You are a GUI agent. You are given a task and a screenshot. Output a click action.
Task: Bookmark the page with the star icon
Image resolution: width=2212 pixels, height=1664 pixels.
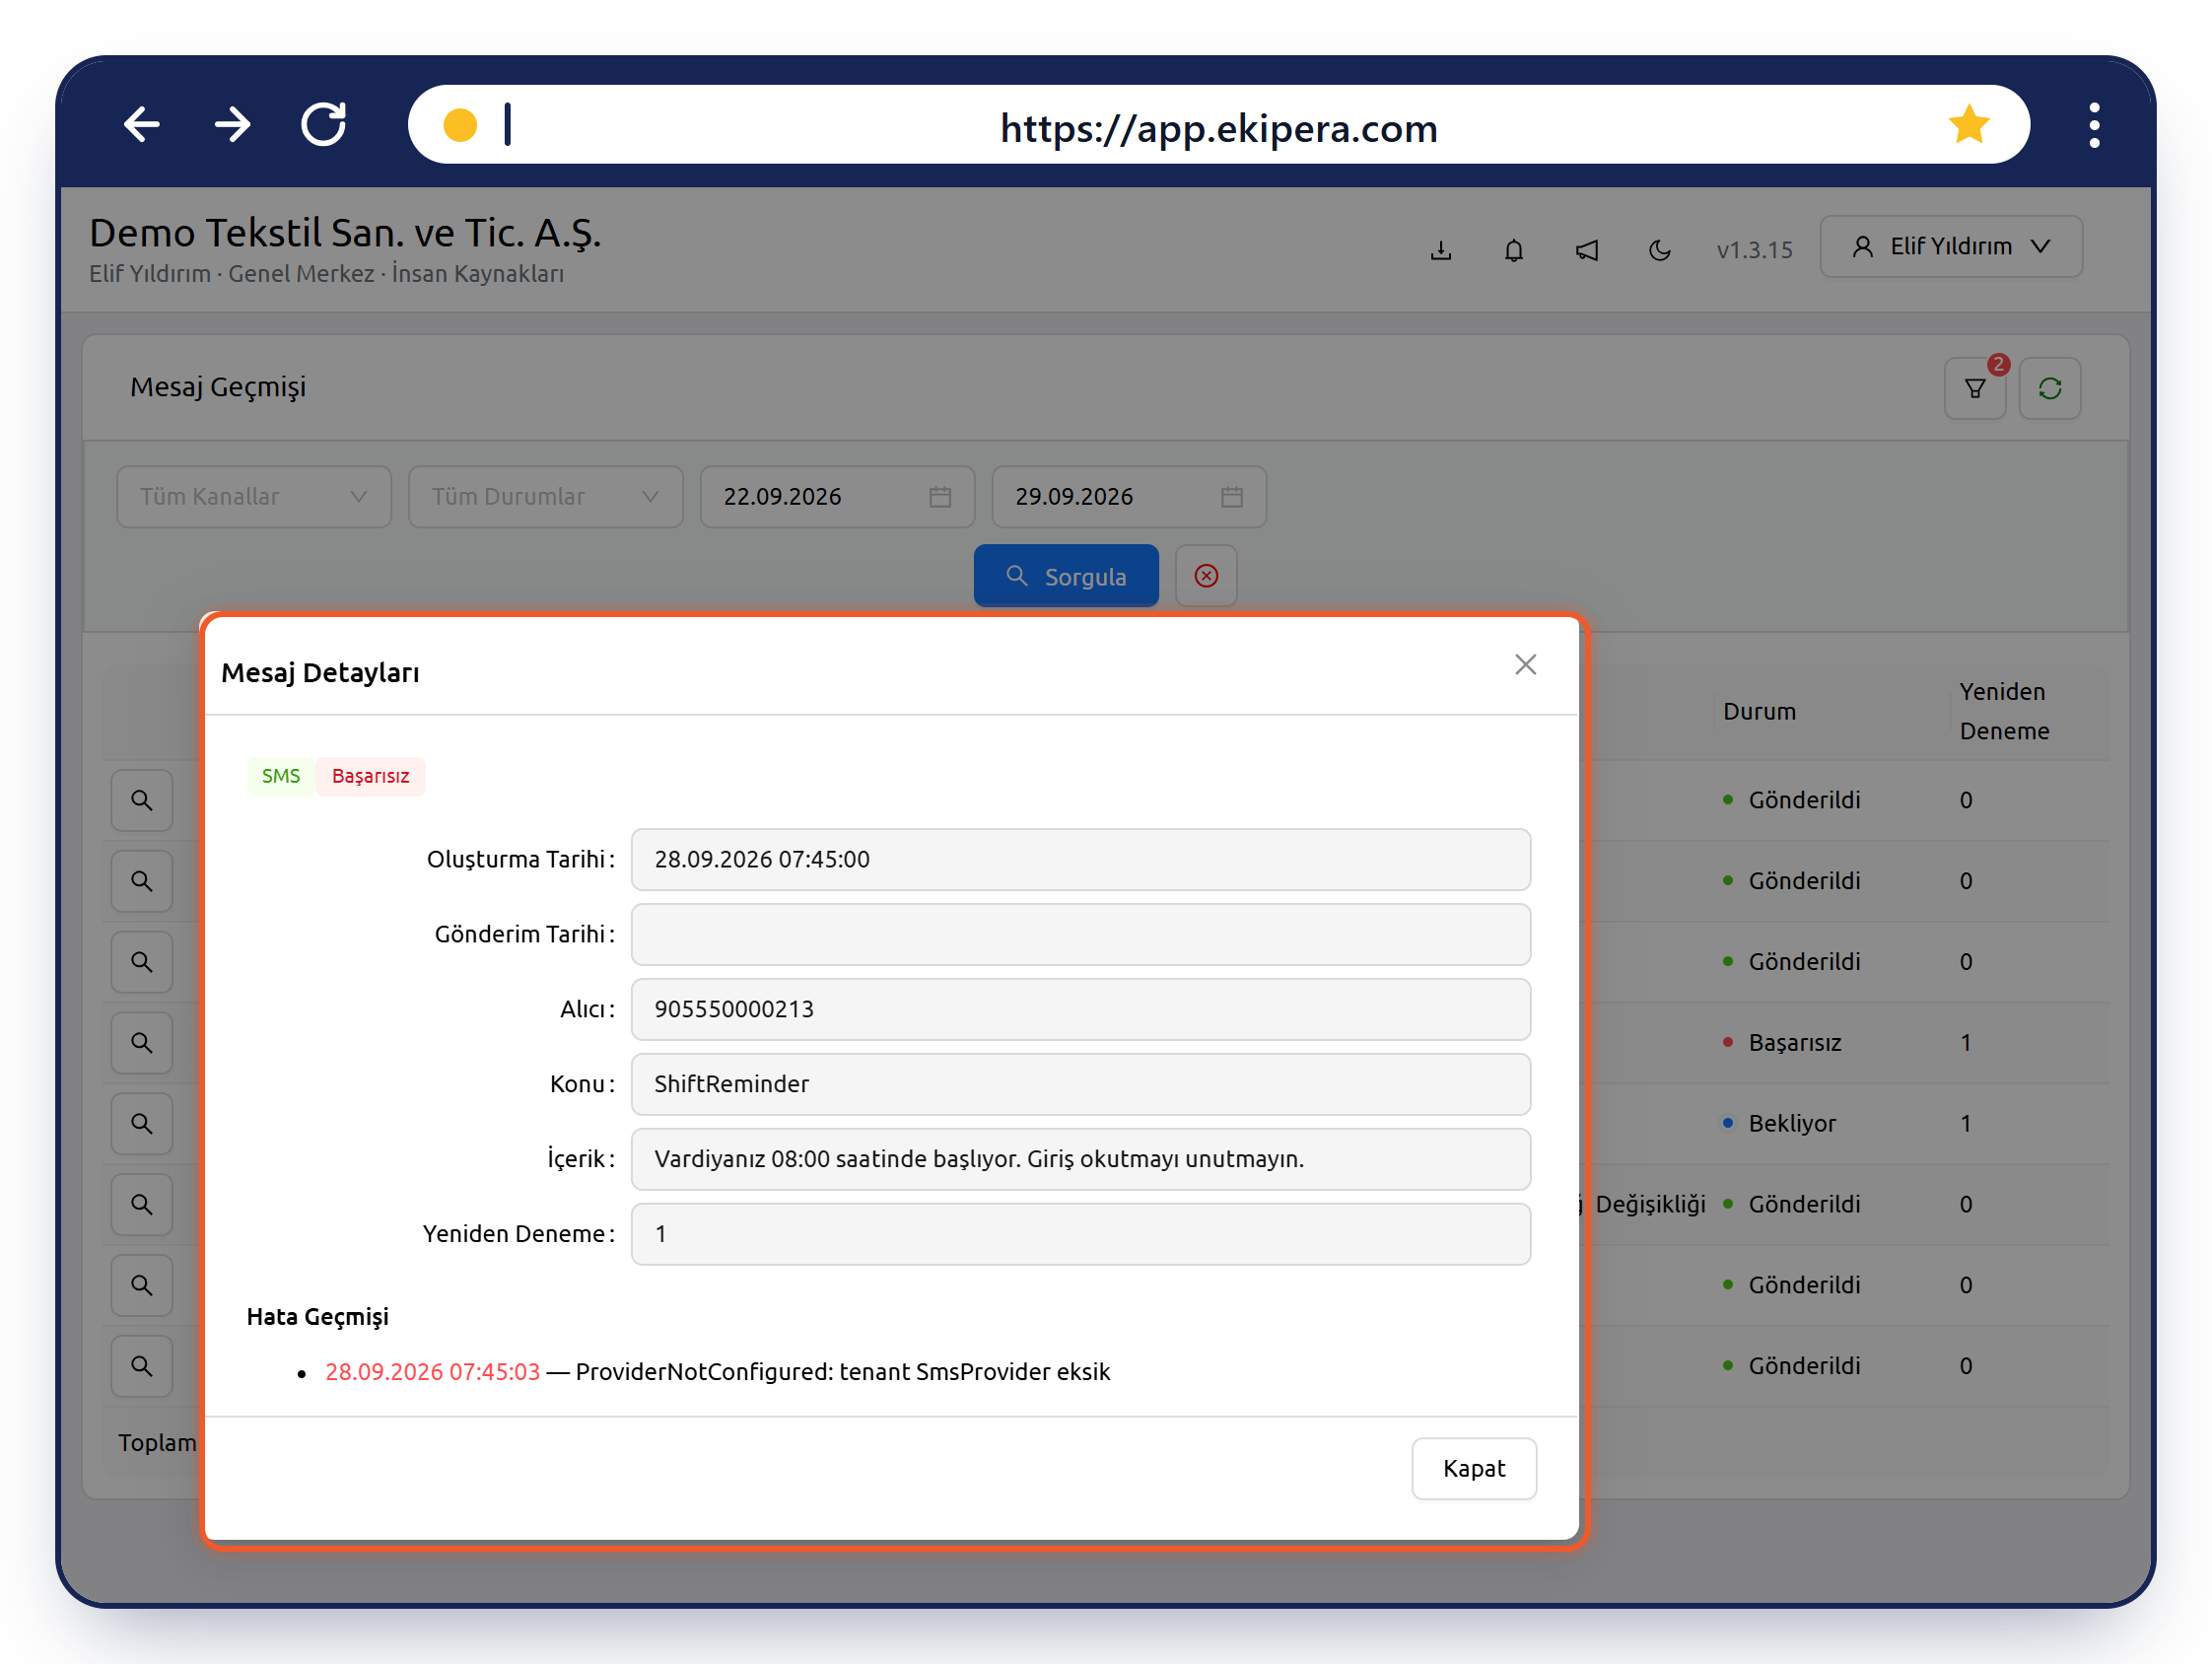(x=1968, y=125)
